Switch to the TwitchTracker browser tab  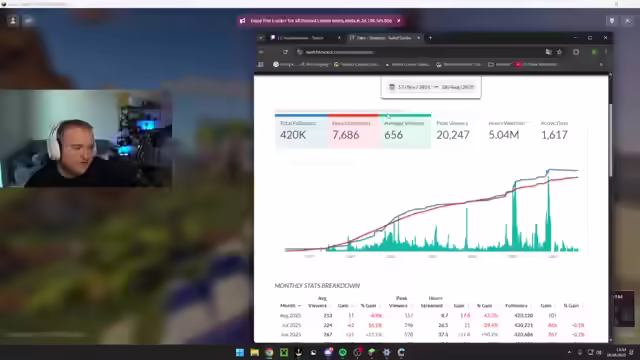coord(384,38)
